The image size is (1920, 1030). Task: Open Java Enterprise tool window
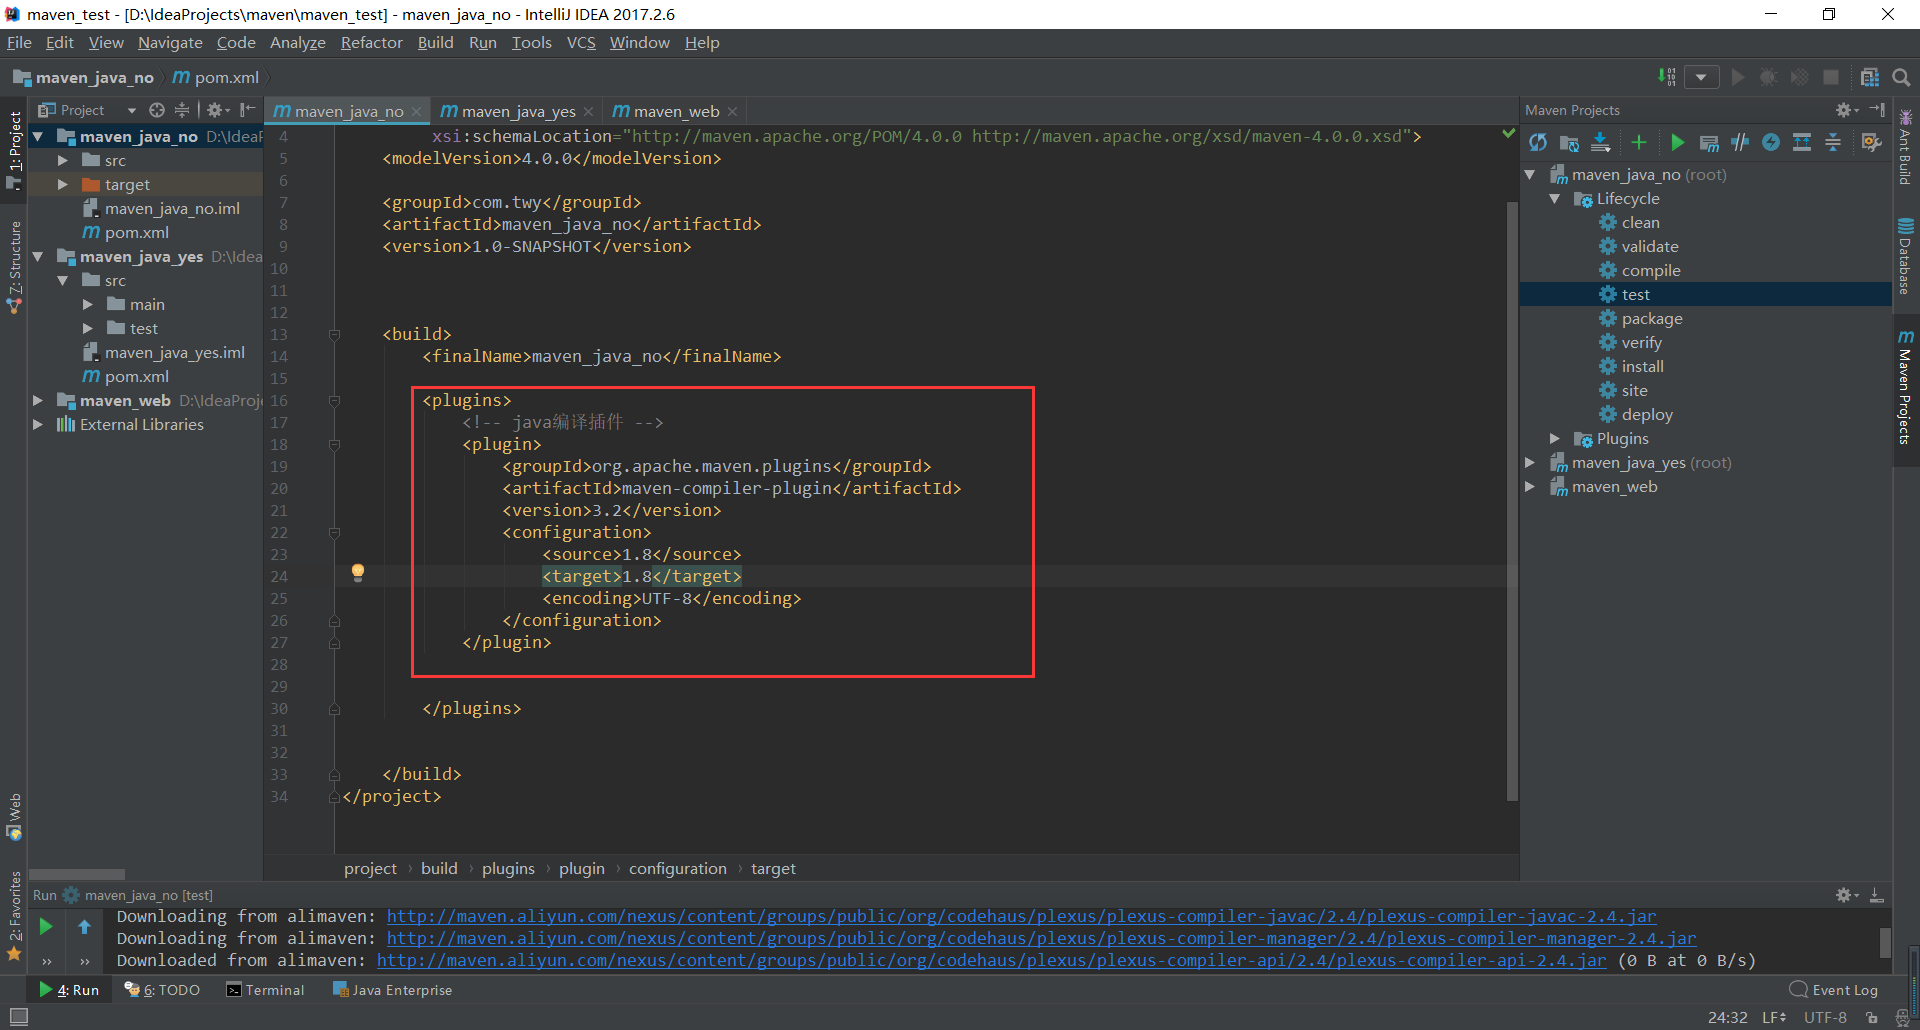[392, 990]
